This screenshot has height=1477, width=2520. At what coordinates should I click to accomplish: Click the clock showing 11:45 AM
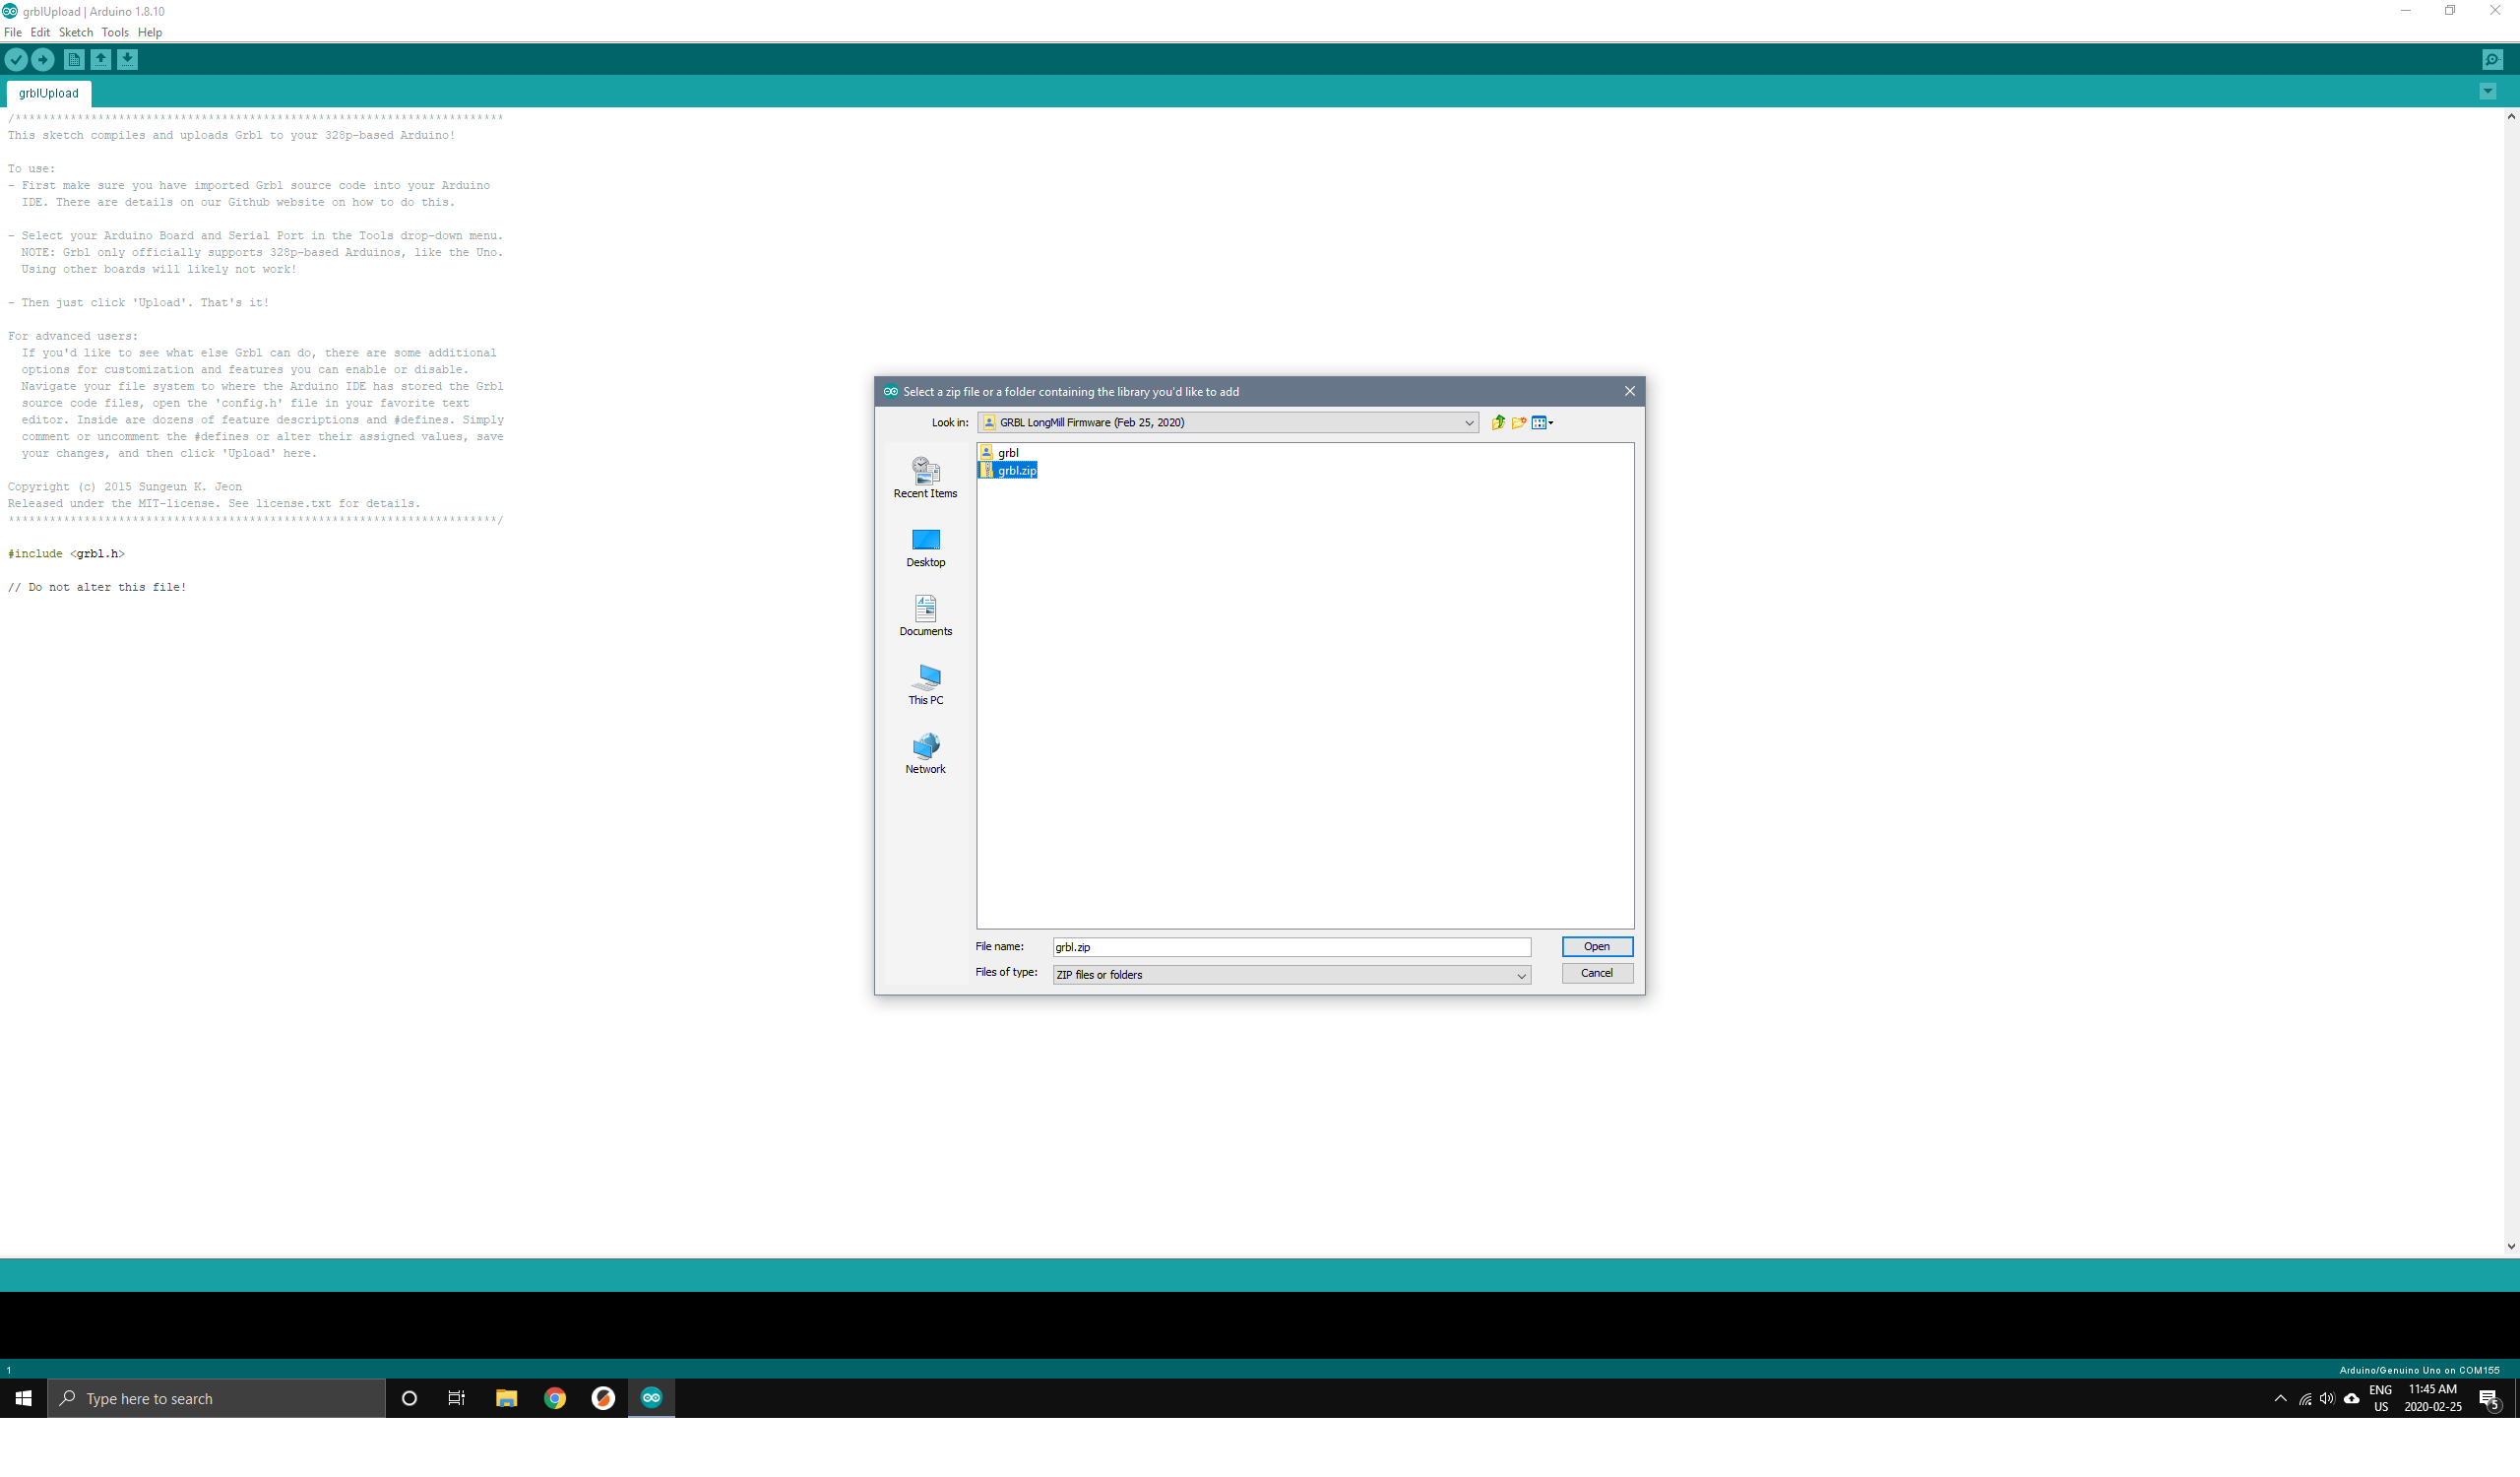(x=2433, y=1399)
